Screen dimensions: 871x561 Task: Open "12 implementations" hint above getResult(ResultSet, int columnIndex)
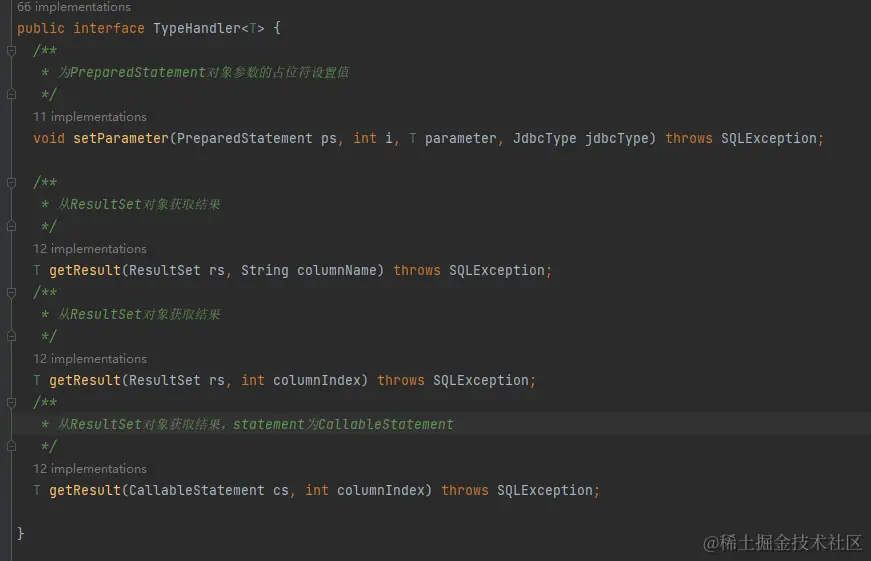(90, 359)
